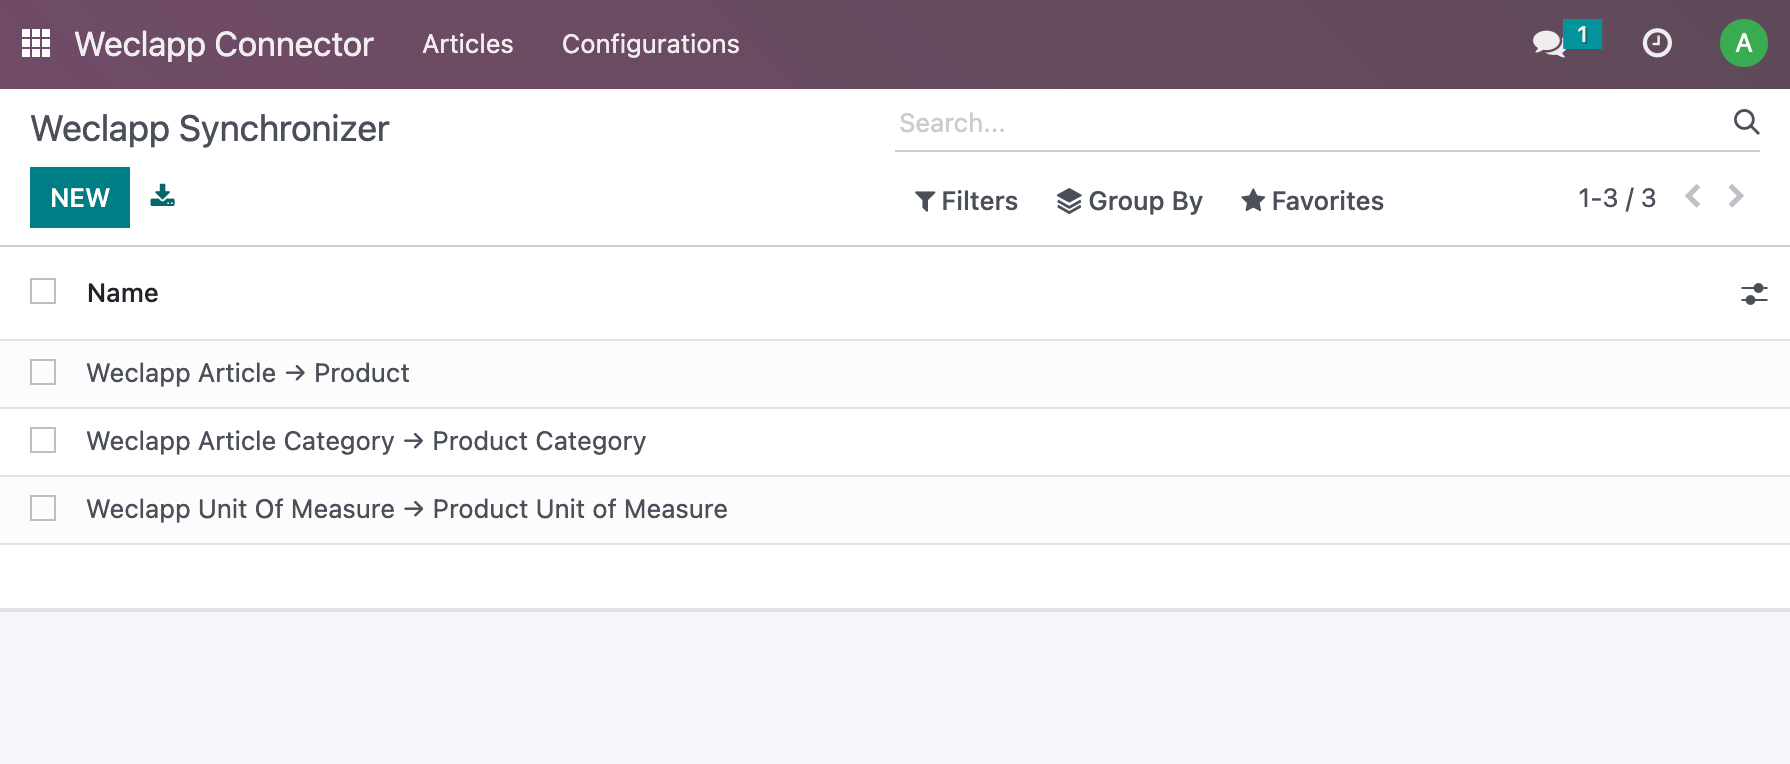Screen dimensions: 1790x764
Task: Open the apps grid menu icon
Action: 36,43
